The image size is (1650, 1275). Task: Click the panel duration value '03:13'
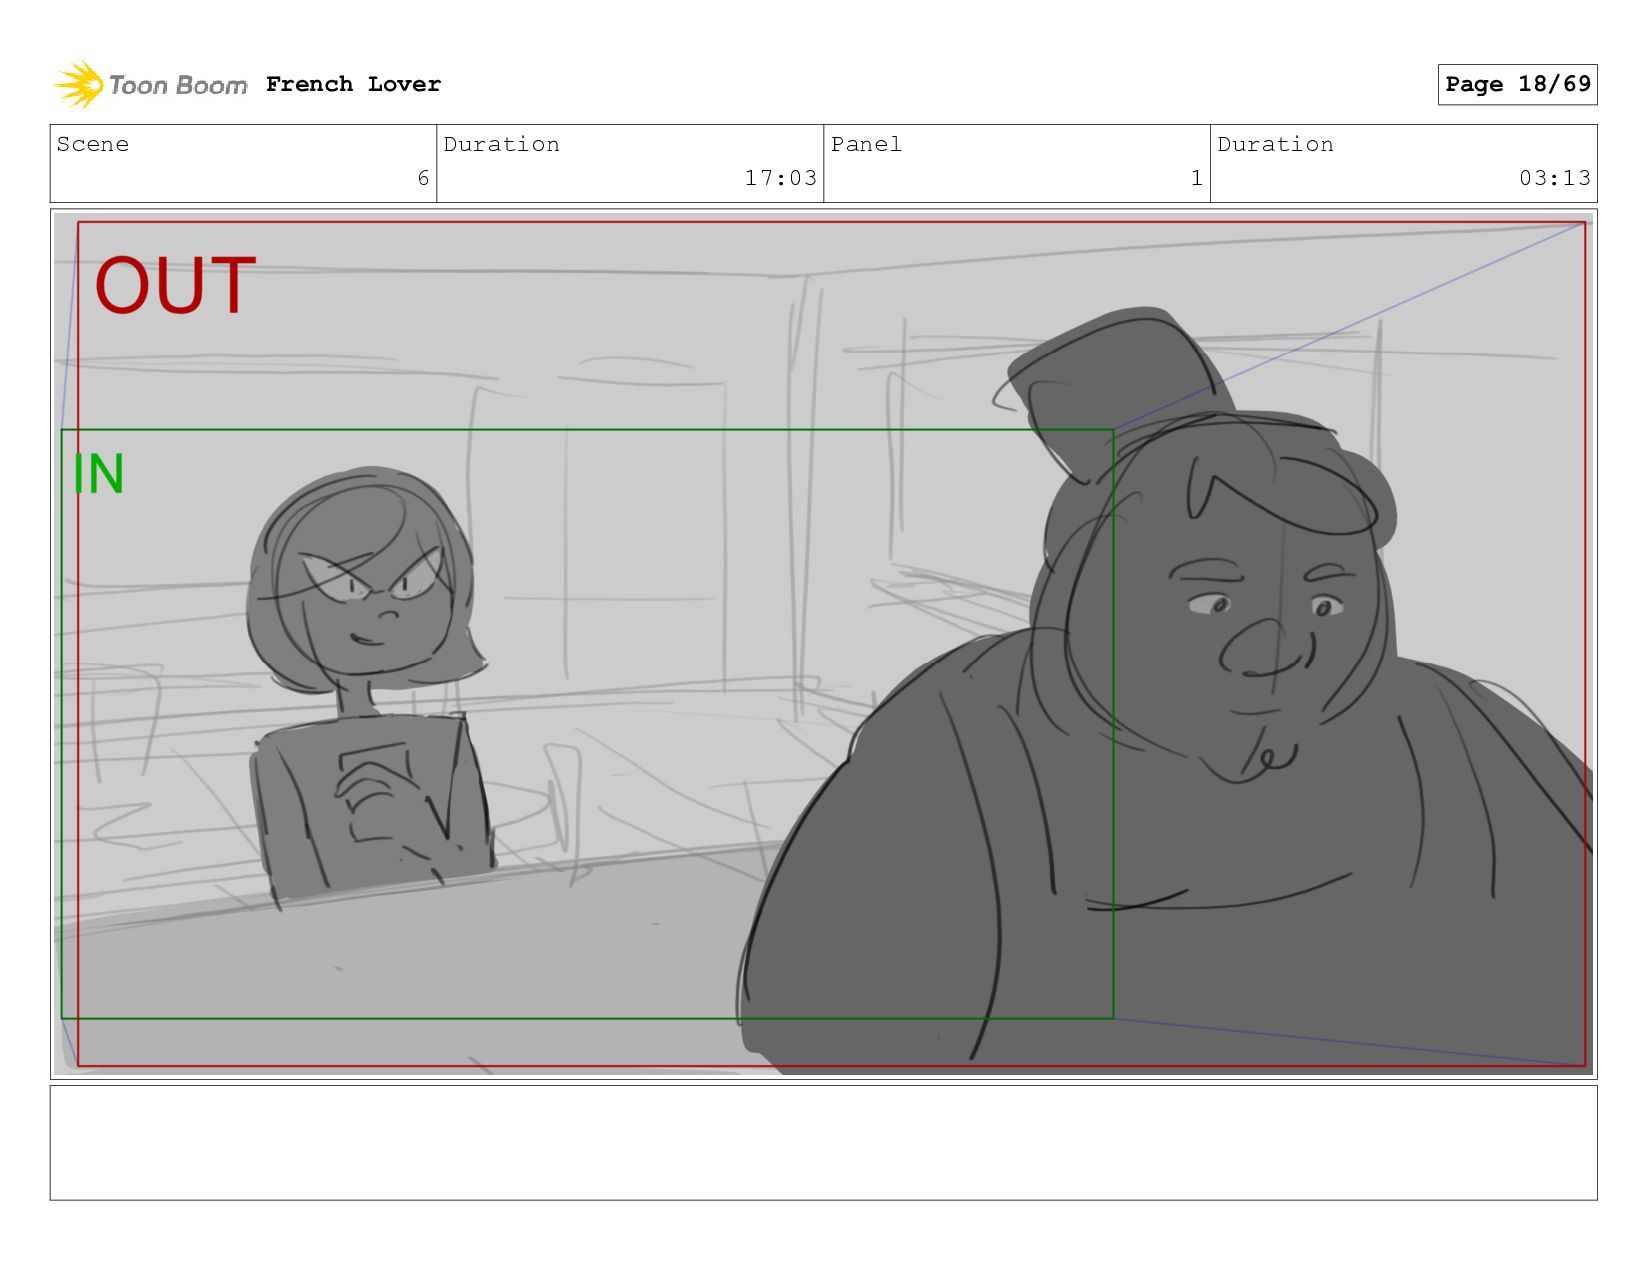pyautogui.click(x=1554, y=178)
